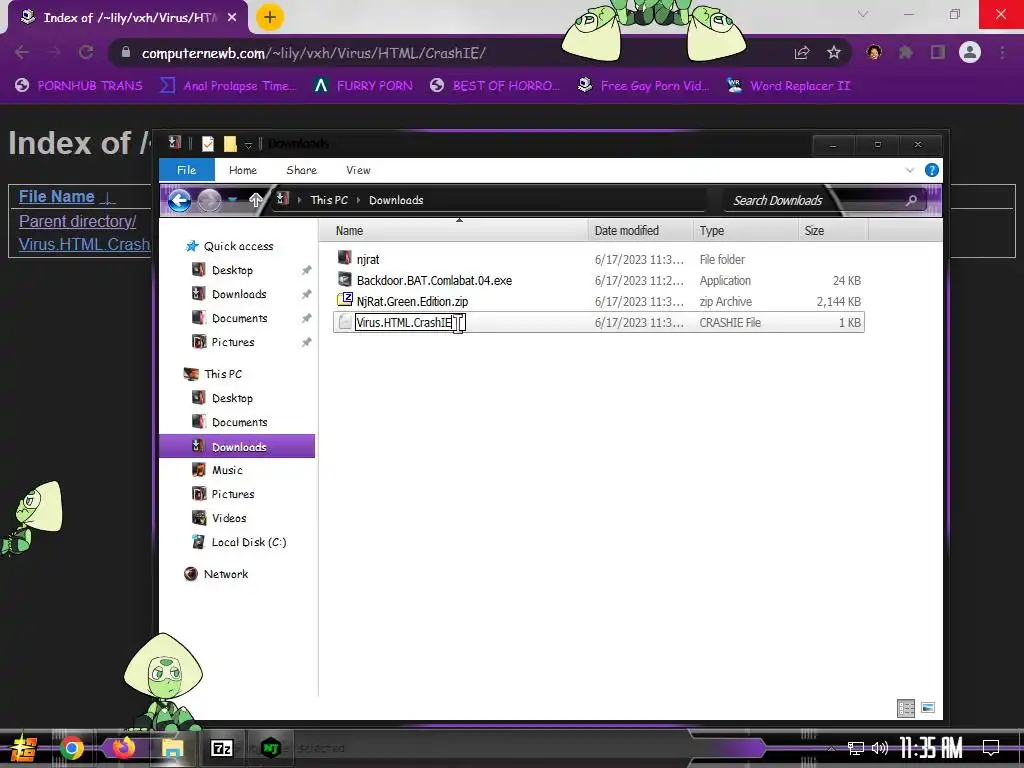Image resolution: width=1024 pixels, height=768 pixels.
Task: Sort files by Type column
Action: 744,231
